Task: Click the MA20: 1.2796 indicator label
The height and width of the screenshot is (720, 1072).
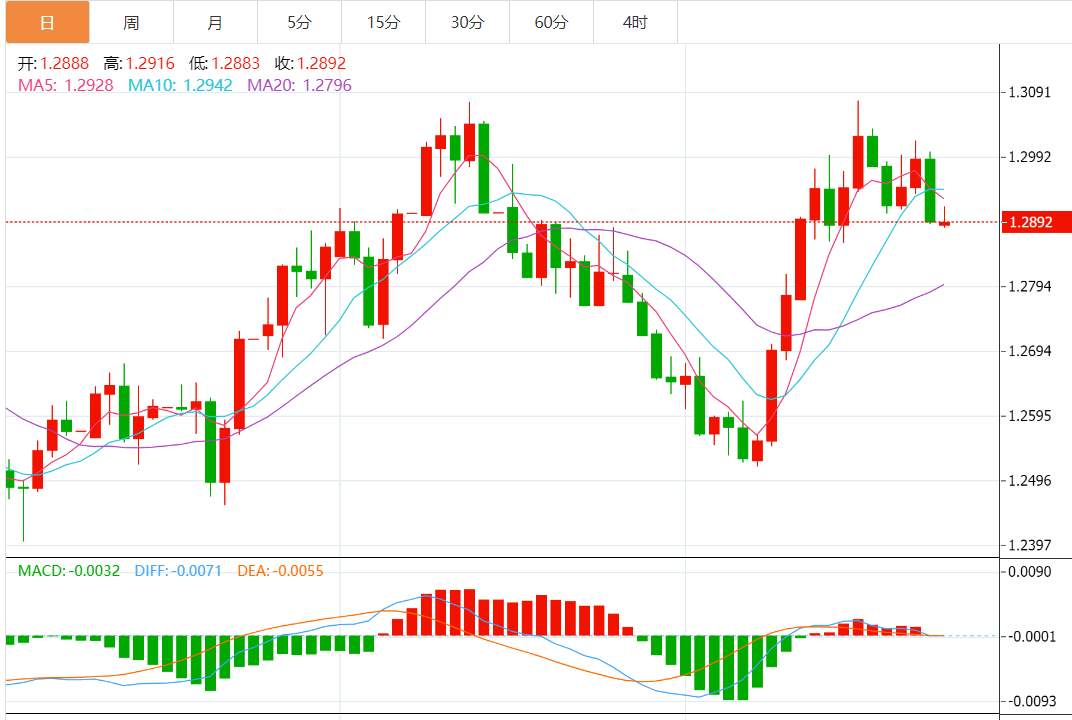Action: tap(299, 85)
